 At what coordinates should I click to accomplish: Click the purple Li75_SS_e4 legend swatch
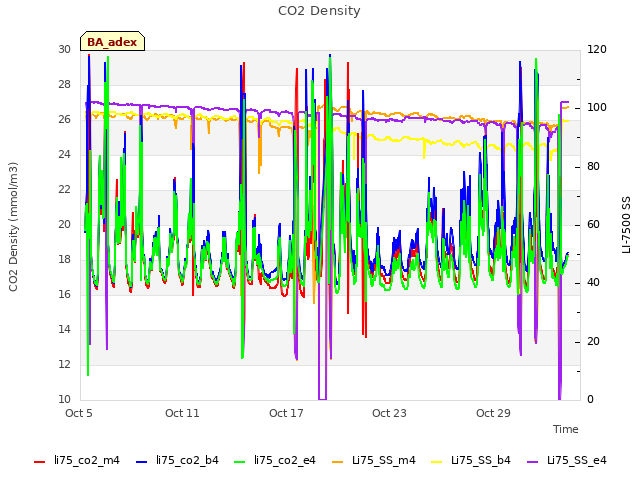pos(533,462)
